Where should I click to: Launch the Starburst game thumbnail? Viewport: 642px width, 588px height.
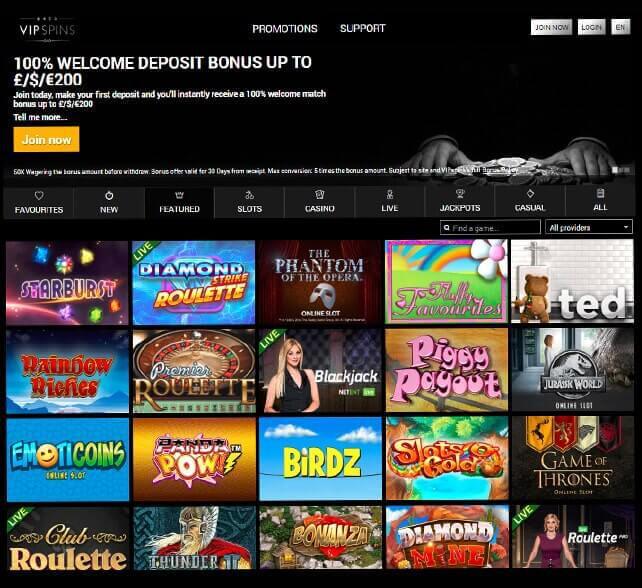click(x=67, y=283)
